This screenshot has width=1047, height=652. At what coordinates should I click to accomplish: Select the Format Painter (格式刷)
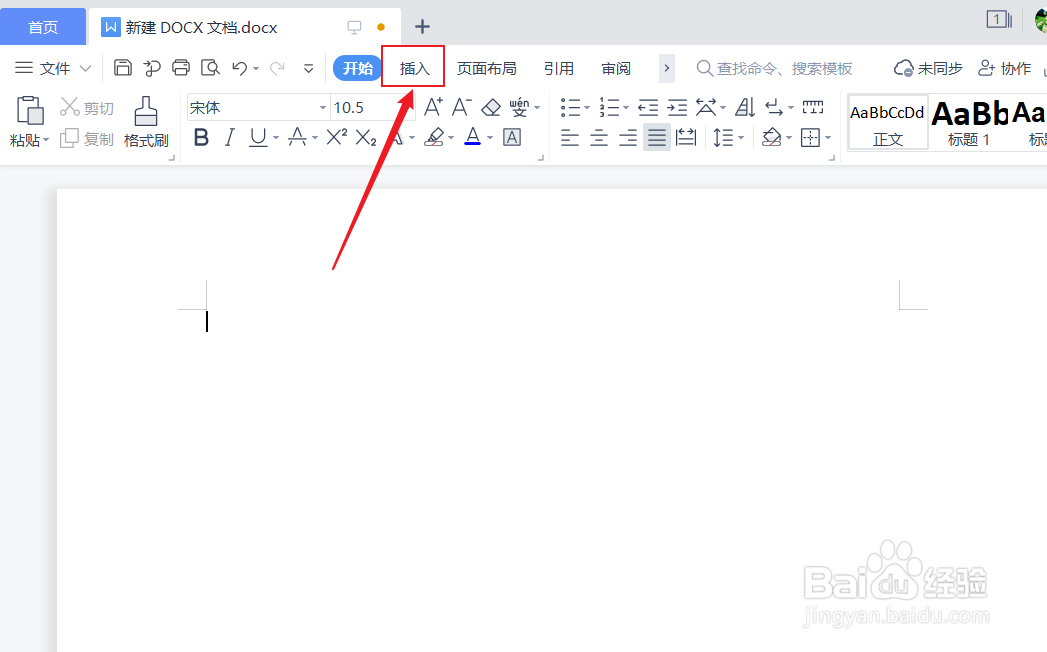(146, 122)
